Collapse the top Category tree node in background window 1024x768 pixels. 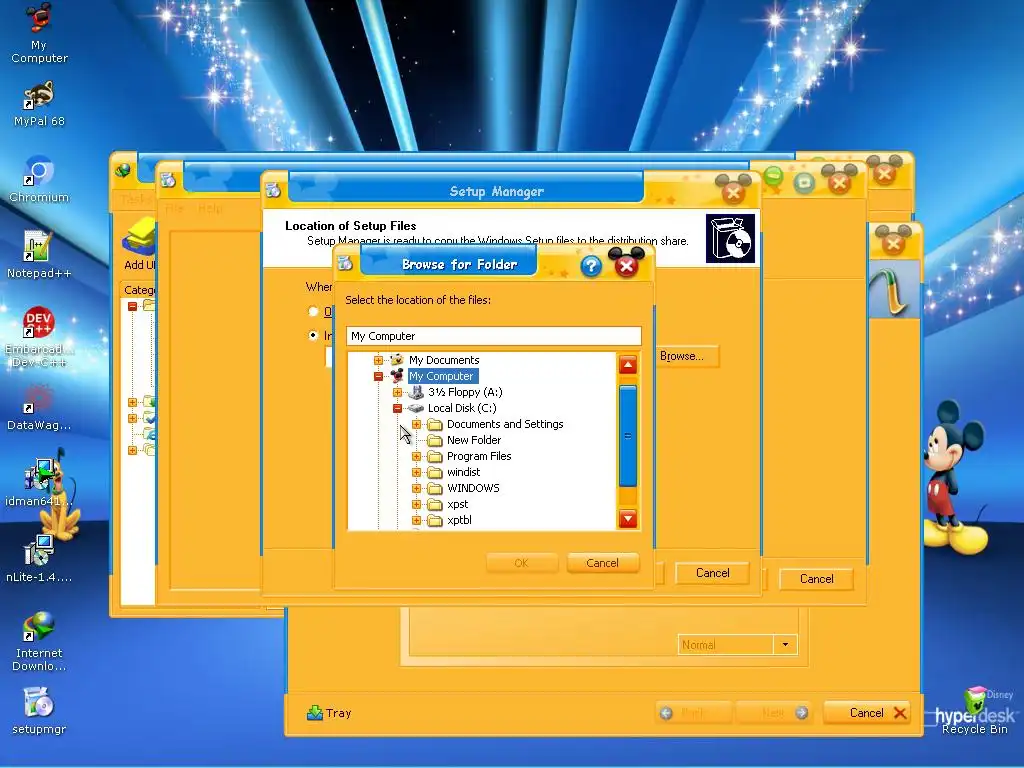coord(133,306)
